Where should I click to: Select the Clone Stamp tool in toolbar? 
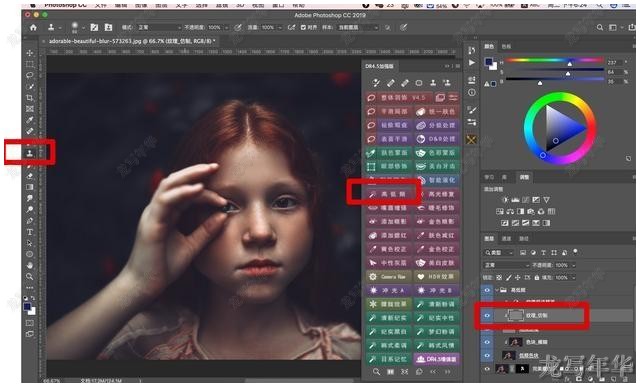30,153
